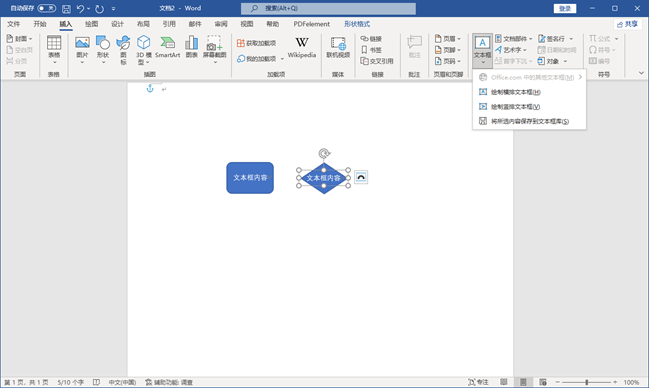Click the rotate handle above the diamond
Image resolution: width=649 pixels, height=388 pixels.
[324, 154]
